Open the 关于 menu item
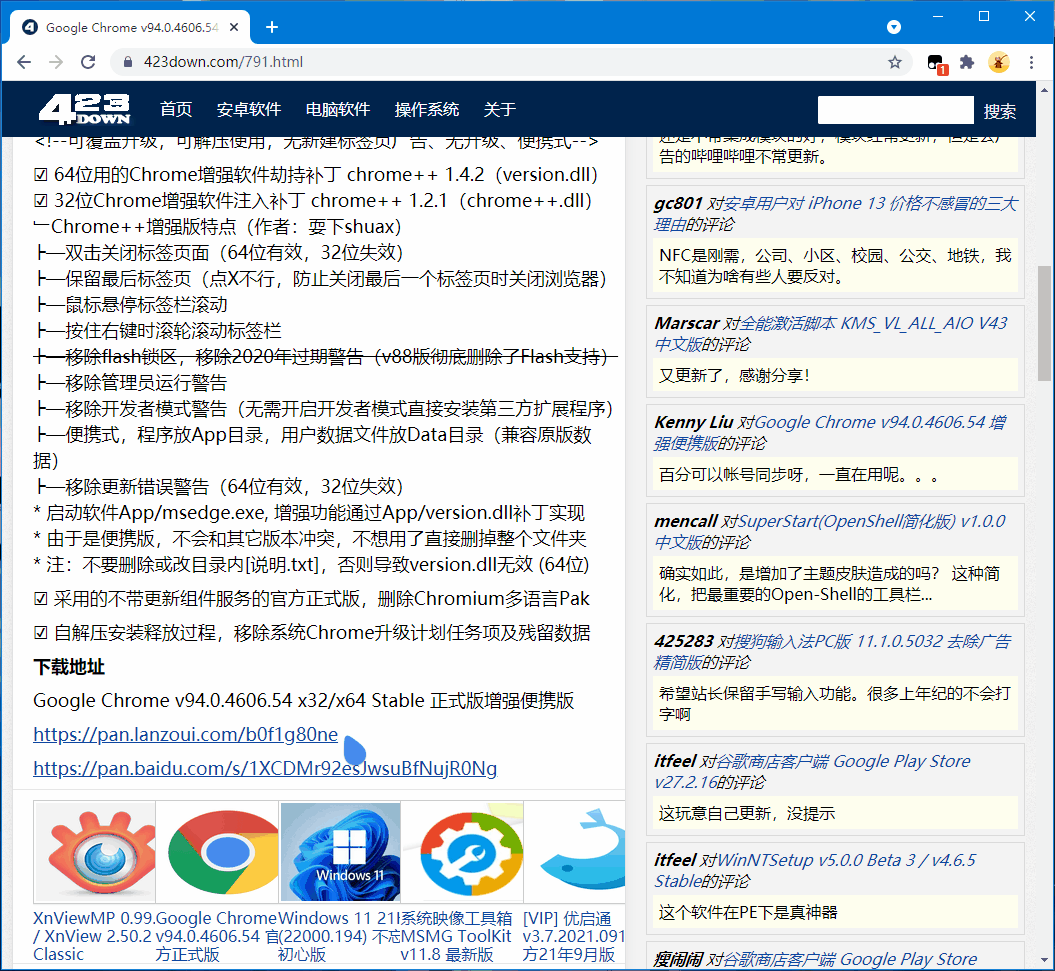Viewport: 1055px width, 971px height. click(499, 109)
